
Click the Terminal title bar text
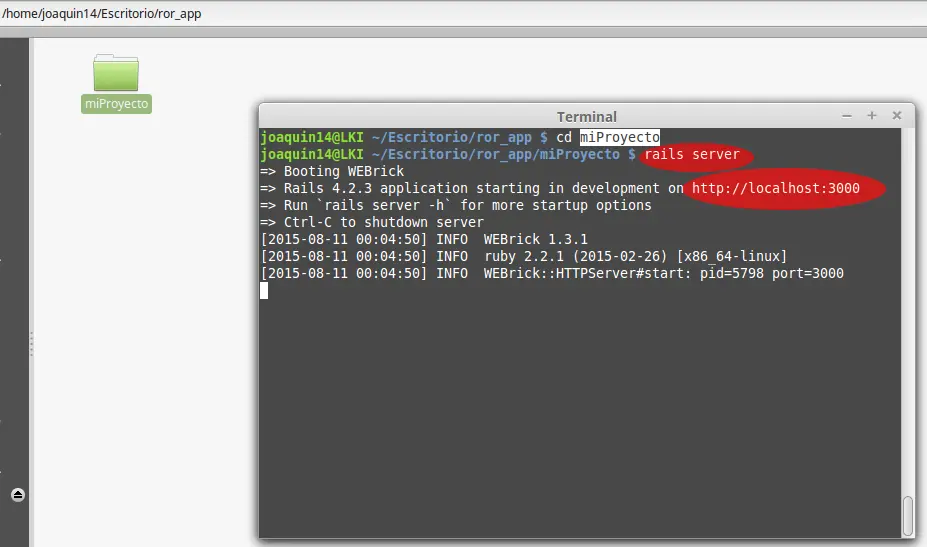click(586, 116)
